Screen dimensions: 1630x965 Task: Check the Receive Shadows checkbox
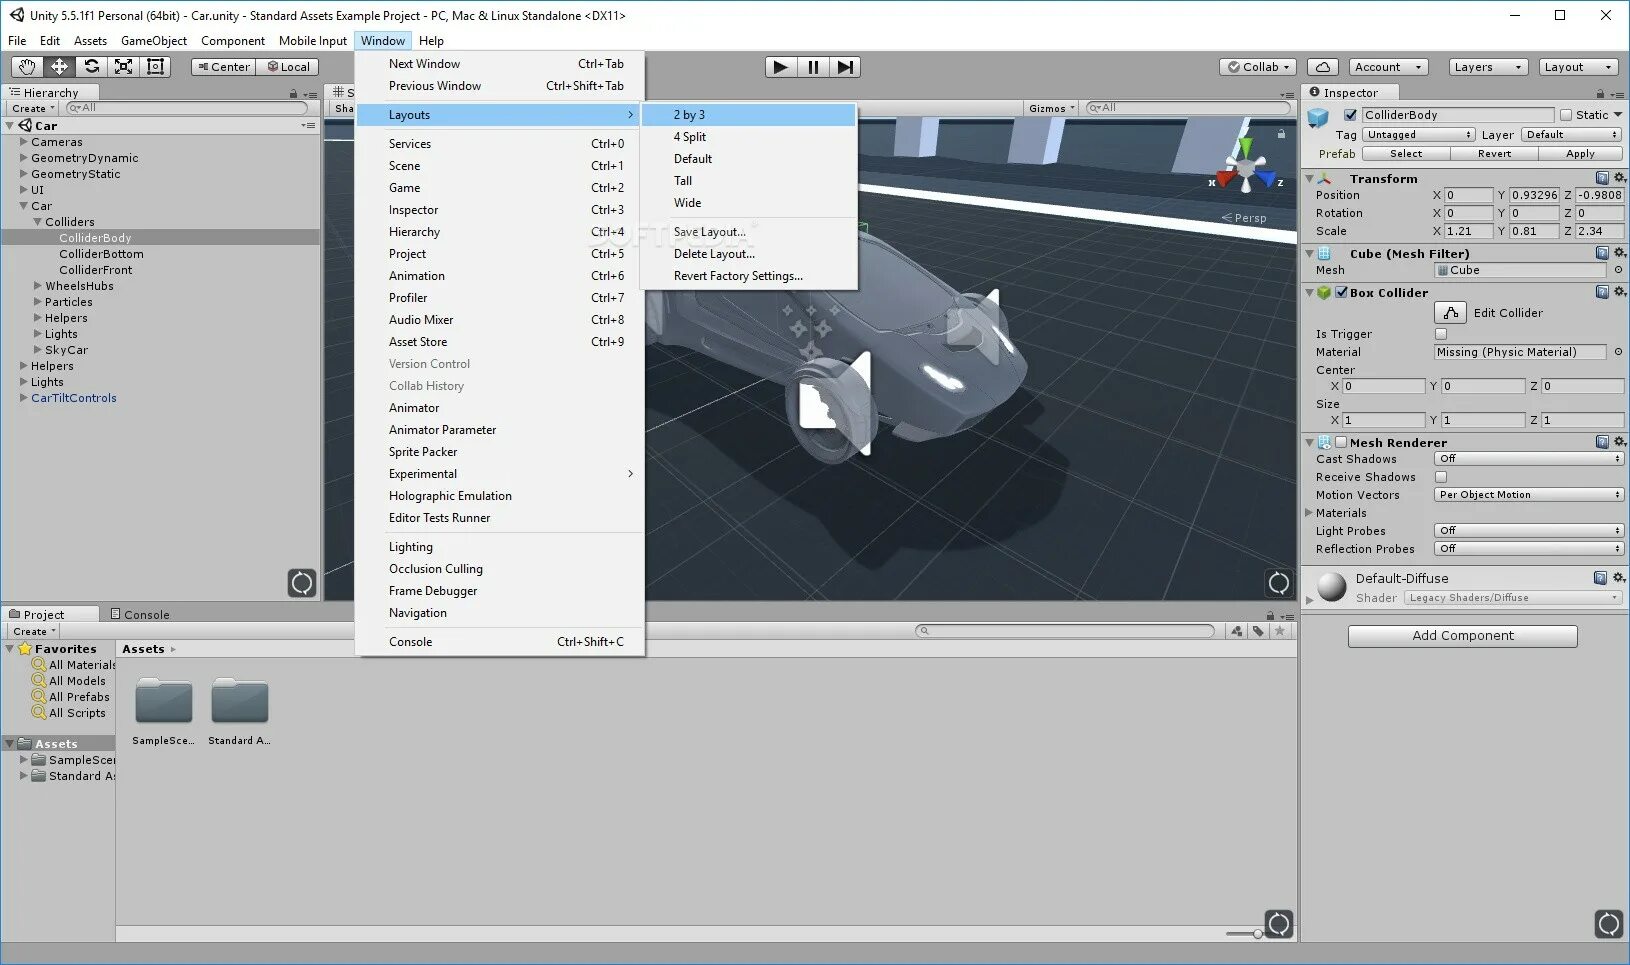[1441, 477]
